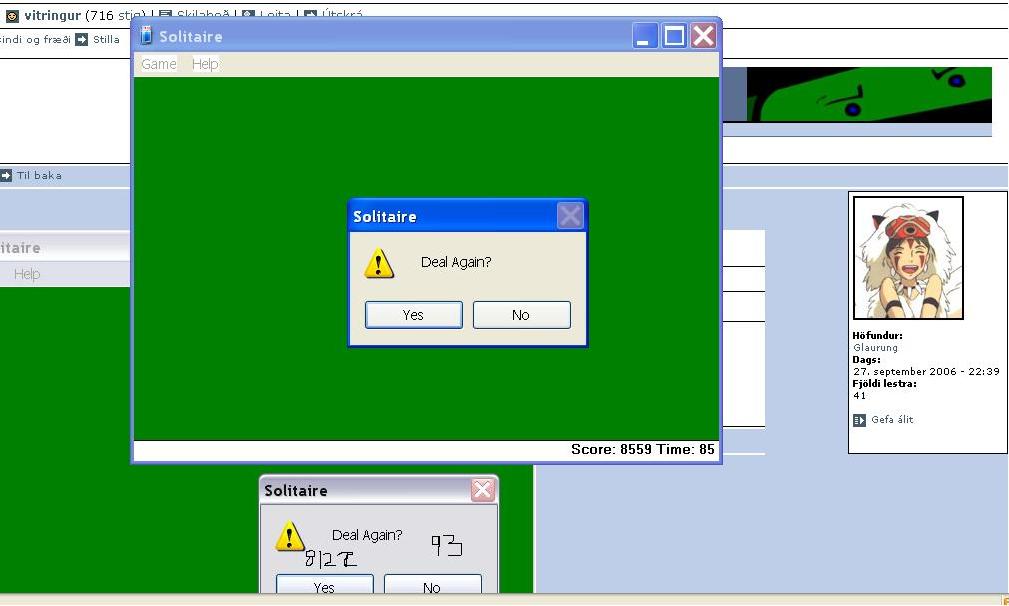
Task: Click No in the centered Deal Again dialog
Action: coord(521,315)
